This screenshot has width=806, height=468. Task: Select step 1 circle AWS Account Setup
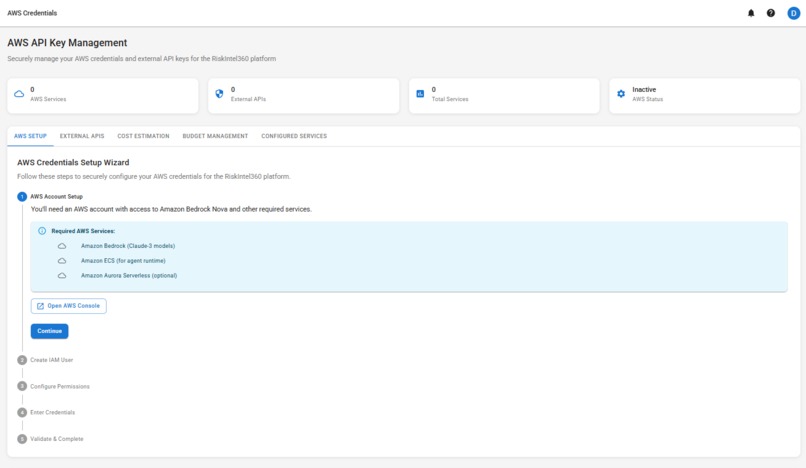(x=22, y=196)
